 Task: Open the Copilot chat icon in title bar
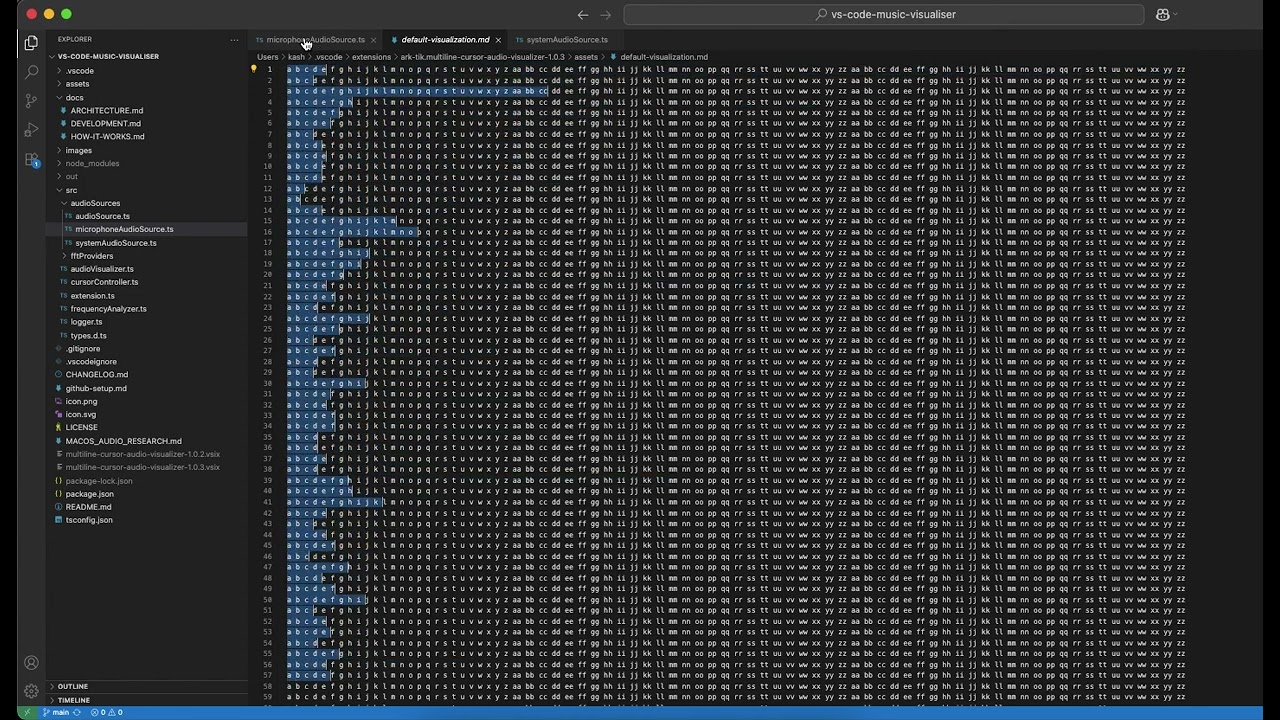(1163, 14)
